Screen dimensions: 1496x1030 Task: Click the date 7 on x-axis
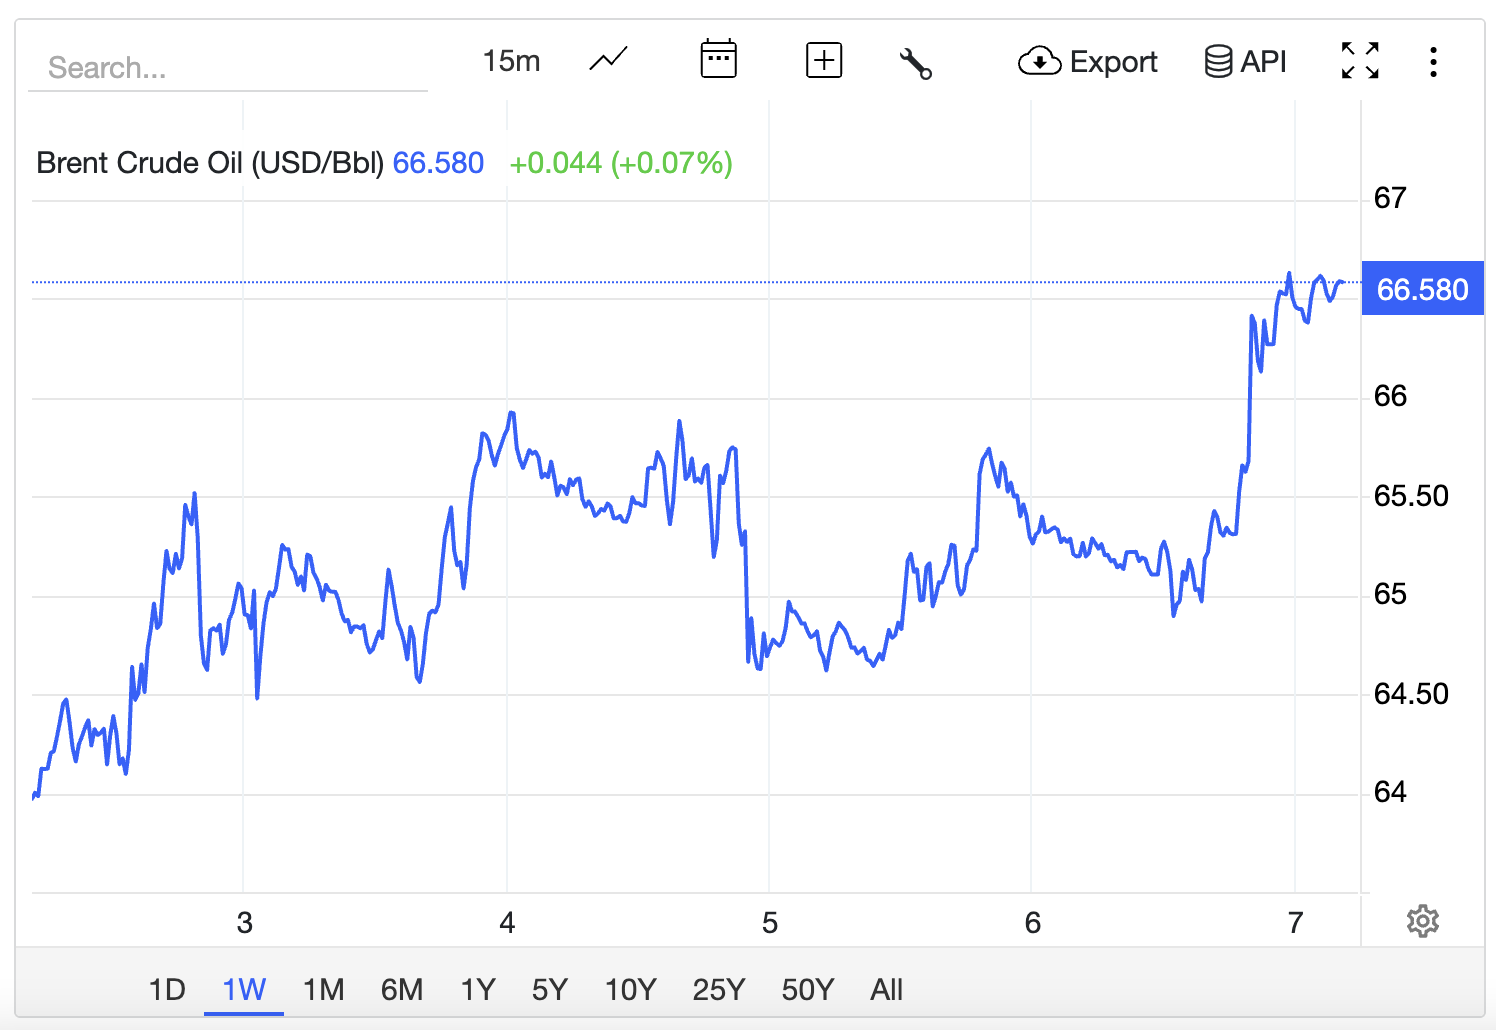coord(1295,922)
